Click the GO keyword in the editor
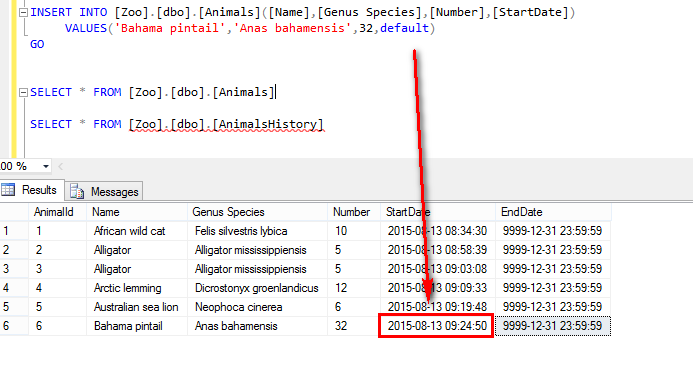Image resolution: width=693 pixels, height=368 pixels. (37, 44)
